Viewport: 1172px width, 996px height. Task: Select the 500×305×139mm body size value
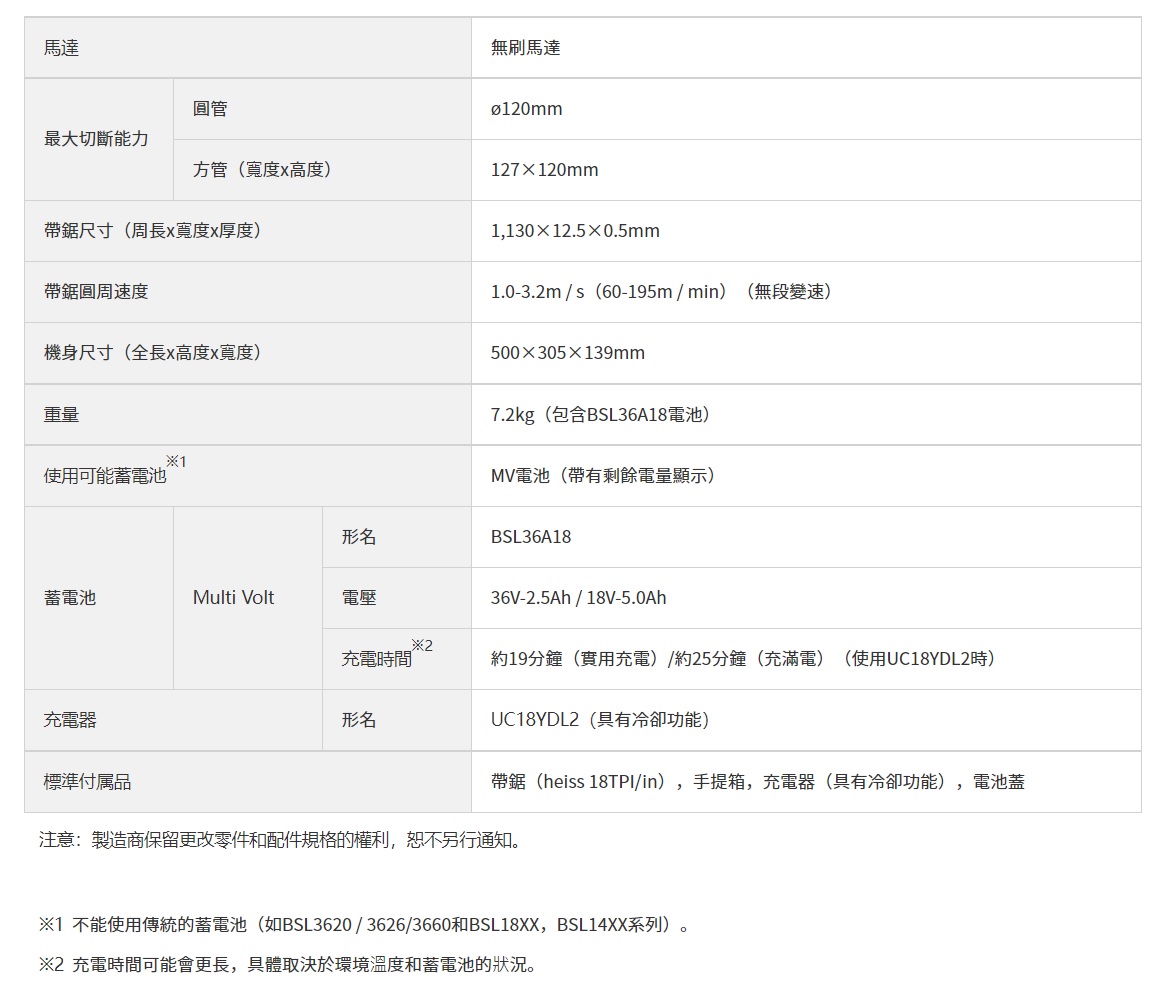567,353
